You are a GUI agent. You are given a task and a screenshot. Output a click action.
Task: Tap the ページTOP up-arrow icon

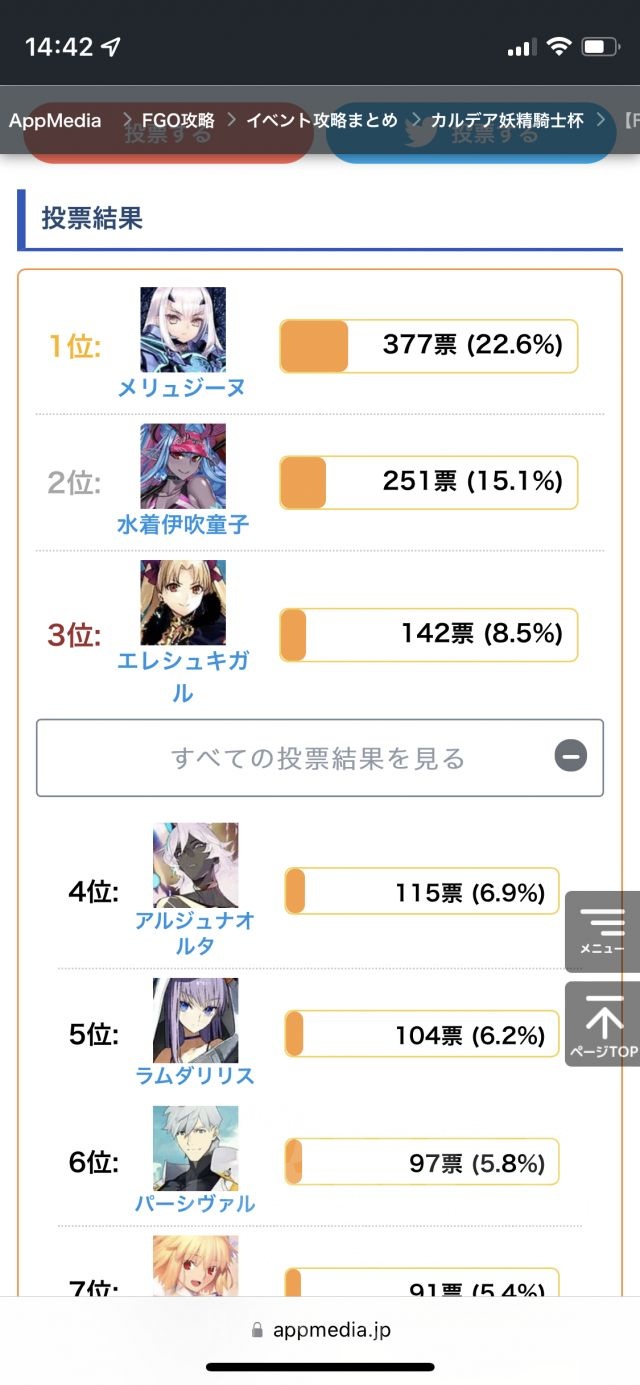[602, 1023]
